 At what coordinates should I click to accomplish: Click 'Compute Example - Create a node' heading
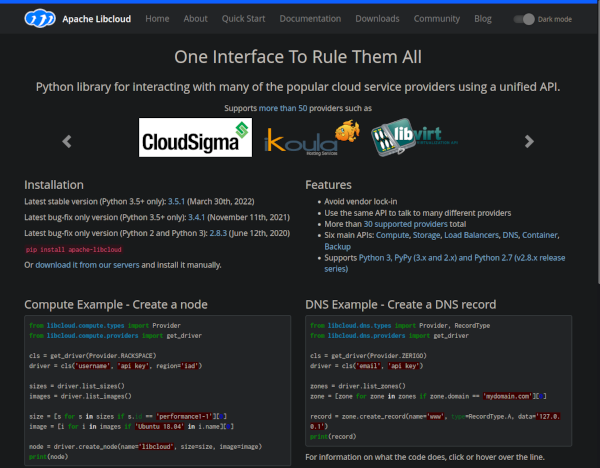click(116, 305)
